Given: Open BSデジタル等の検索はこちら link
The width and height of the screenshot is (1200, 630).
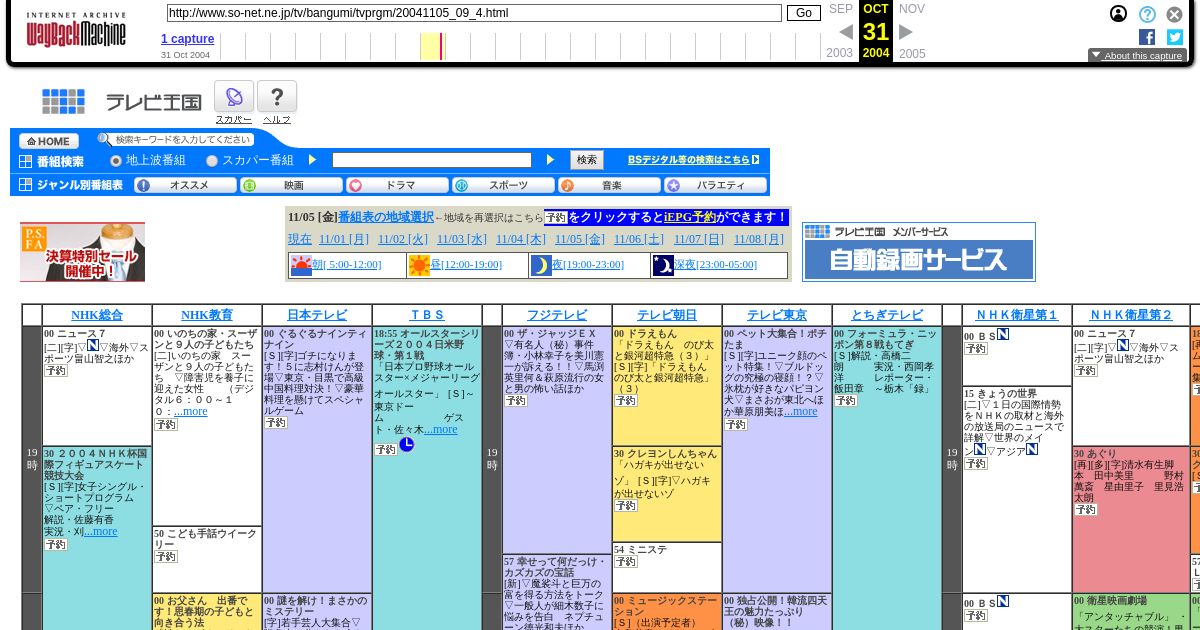Looking at the screenshot, I should tap(693, 160).
